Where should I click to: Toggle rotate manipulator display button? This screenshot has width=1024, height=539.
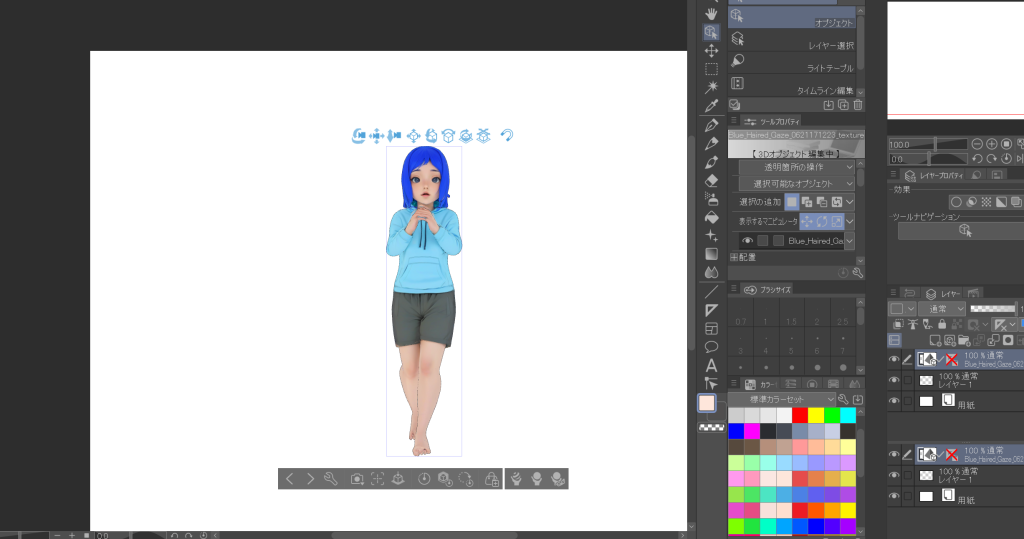tap(822, 221)
